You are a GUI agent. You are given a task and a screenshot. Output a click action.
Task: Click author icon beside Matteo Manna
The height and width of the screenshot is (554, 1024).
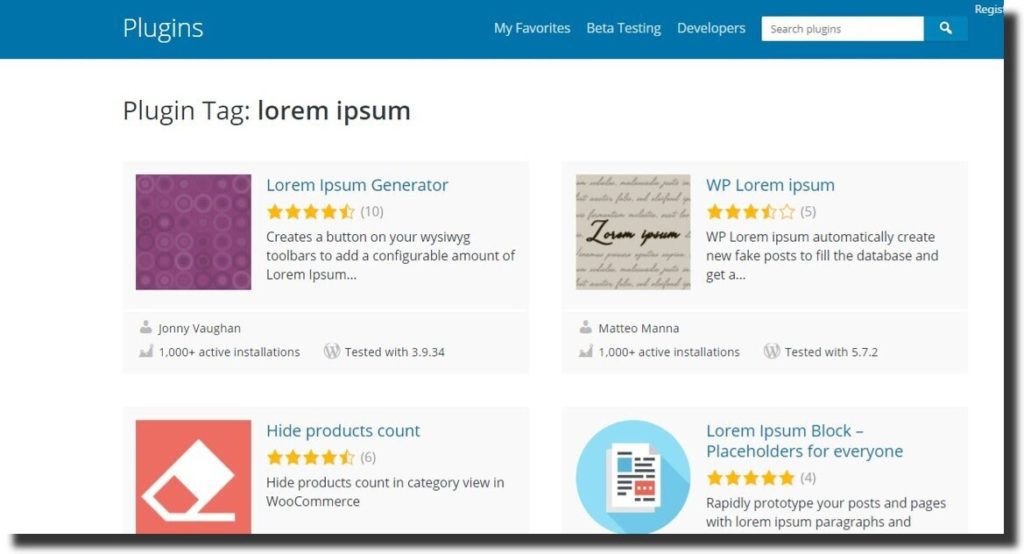click(x=585, y=327)
